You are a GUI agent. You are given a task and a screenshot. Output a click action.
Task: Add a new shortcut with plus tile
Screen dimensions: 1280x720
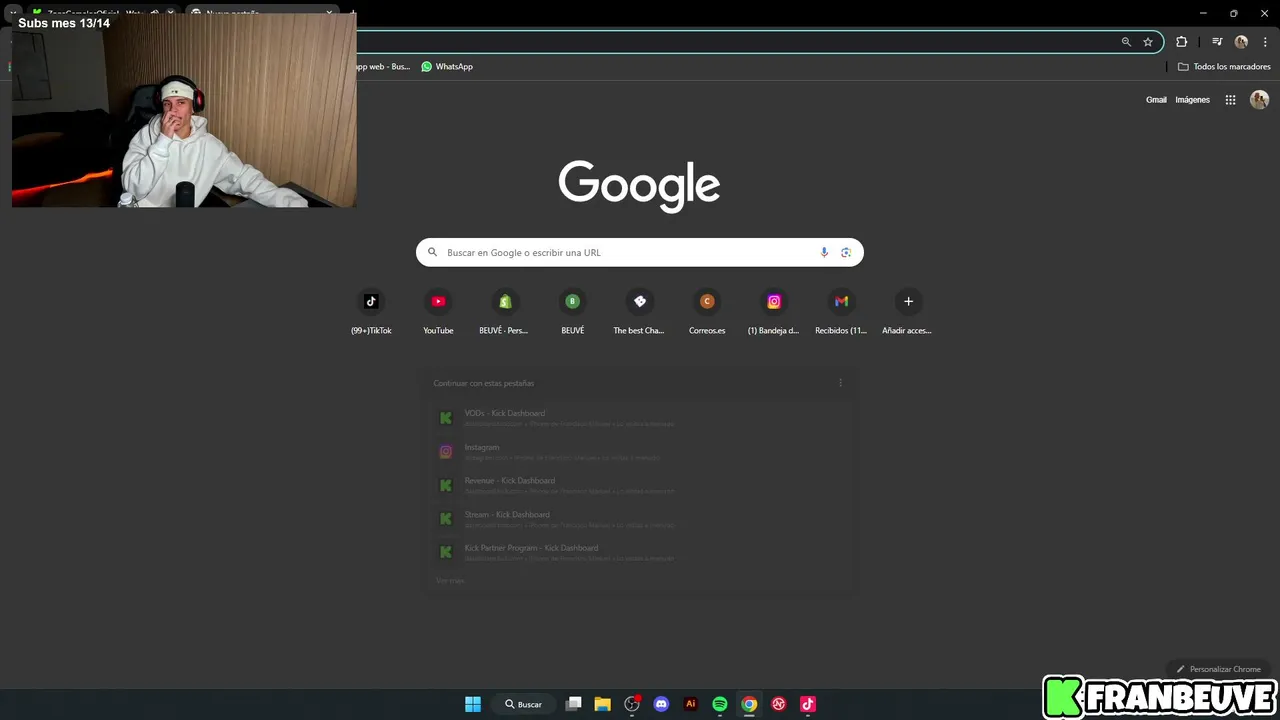[908, 312]
